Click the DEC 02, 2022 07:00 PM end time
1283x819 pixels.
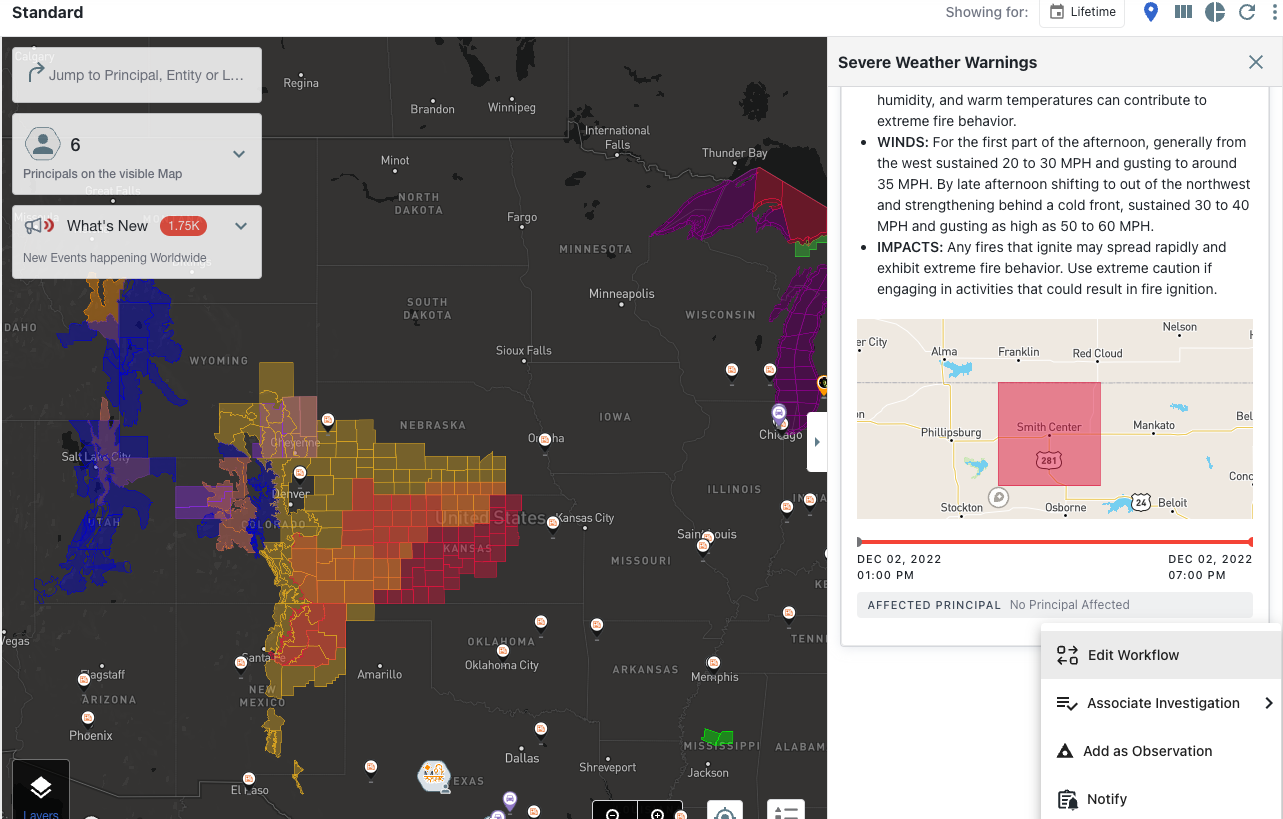click(x=1210, y=567)
